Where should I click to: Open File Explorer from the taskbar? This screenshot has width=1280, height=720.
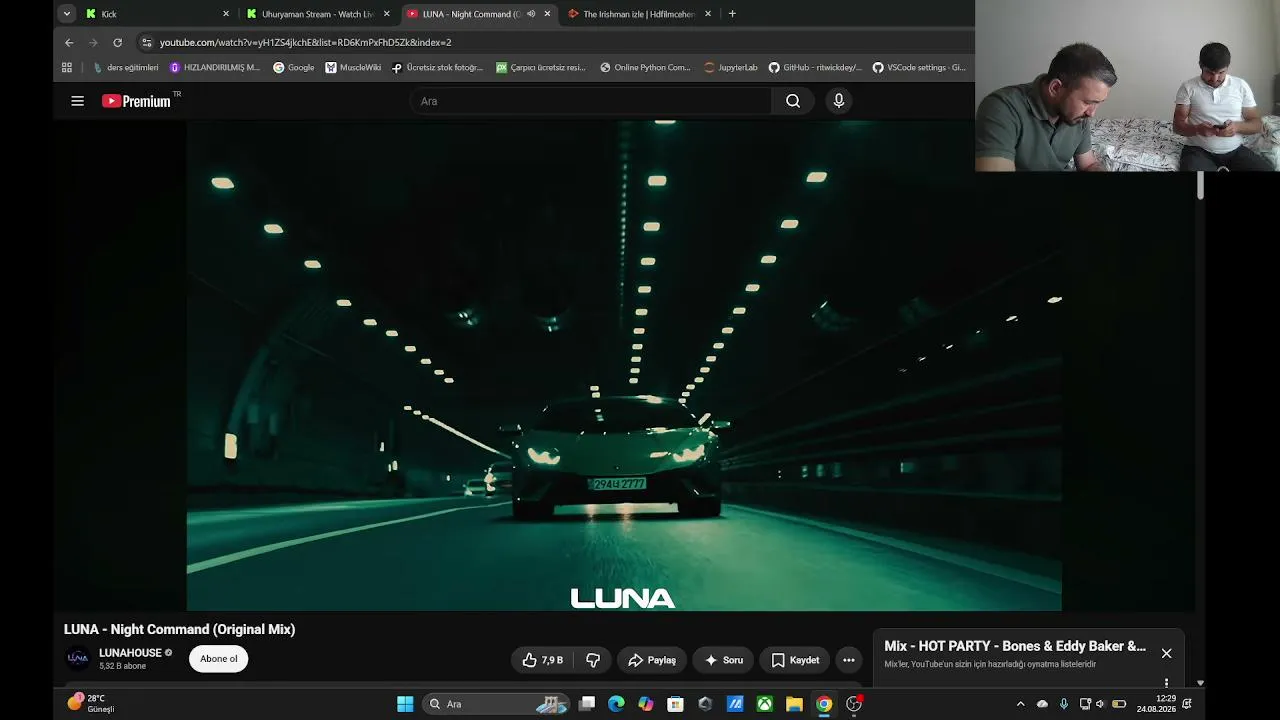click(794, 704)
